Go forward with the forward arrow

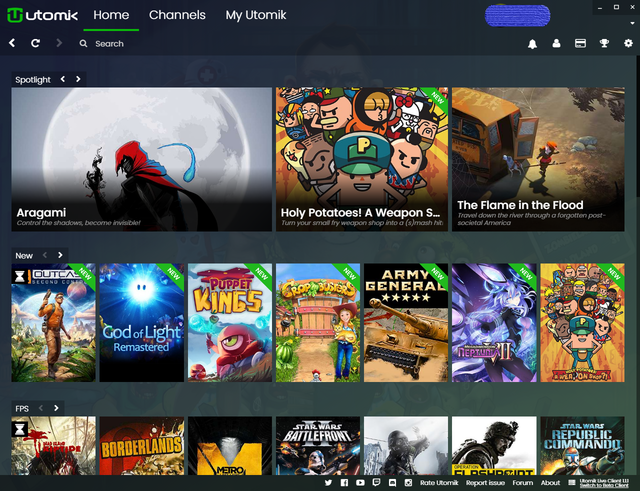coord(59,43)
